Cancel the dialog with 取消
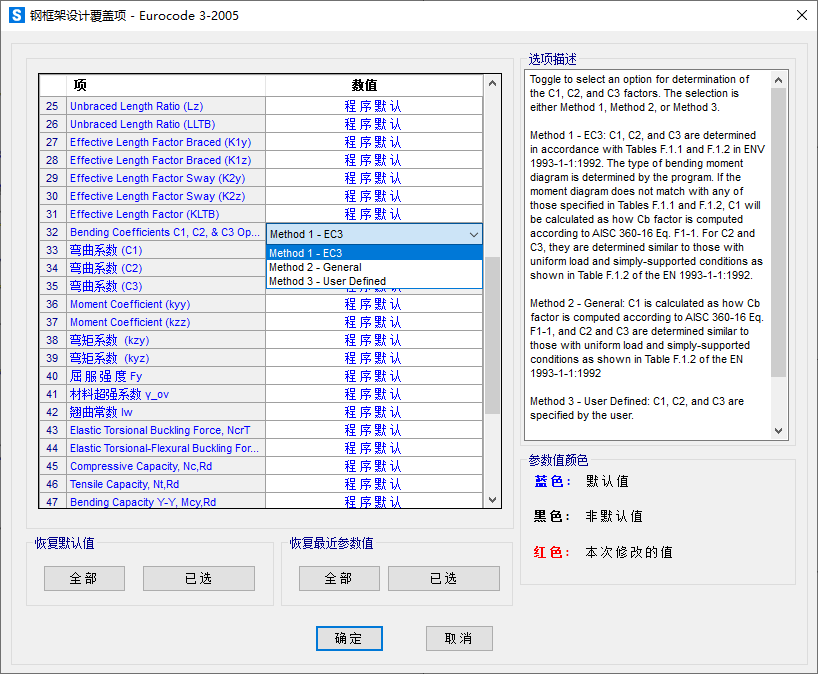Viewport: 818px width, 674px height. point(459,638)
